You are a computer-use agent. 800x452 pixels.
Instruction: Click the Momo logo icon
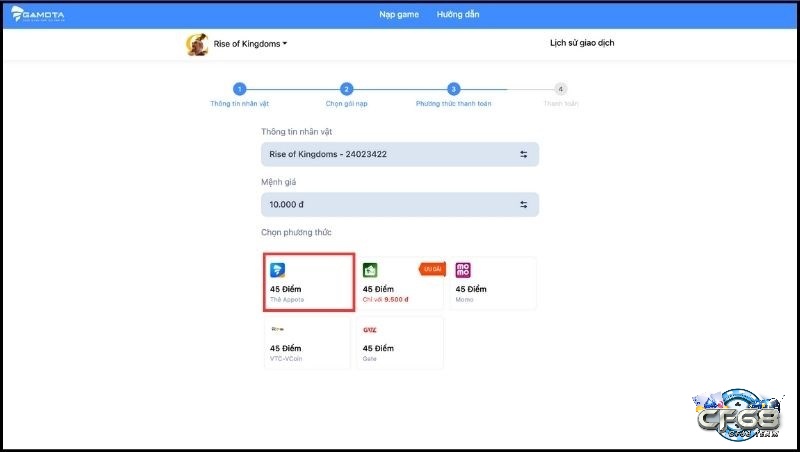pyautogui.click(x=463, y=270)
